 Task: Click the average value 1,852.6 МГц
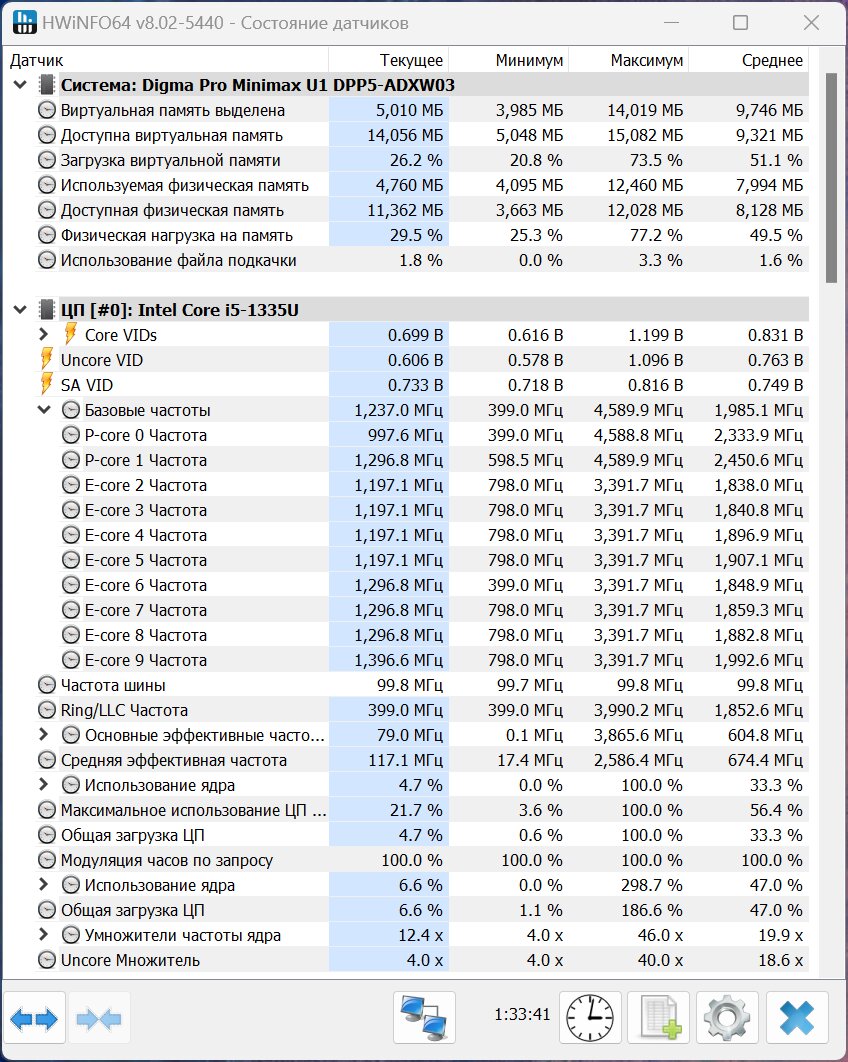coord(759,710)
